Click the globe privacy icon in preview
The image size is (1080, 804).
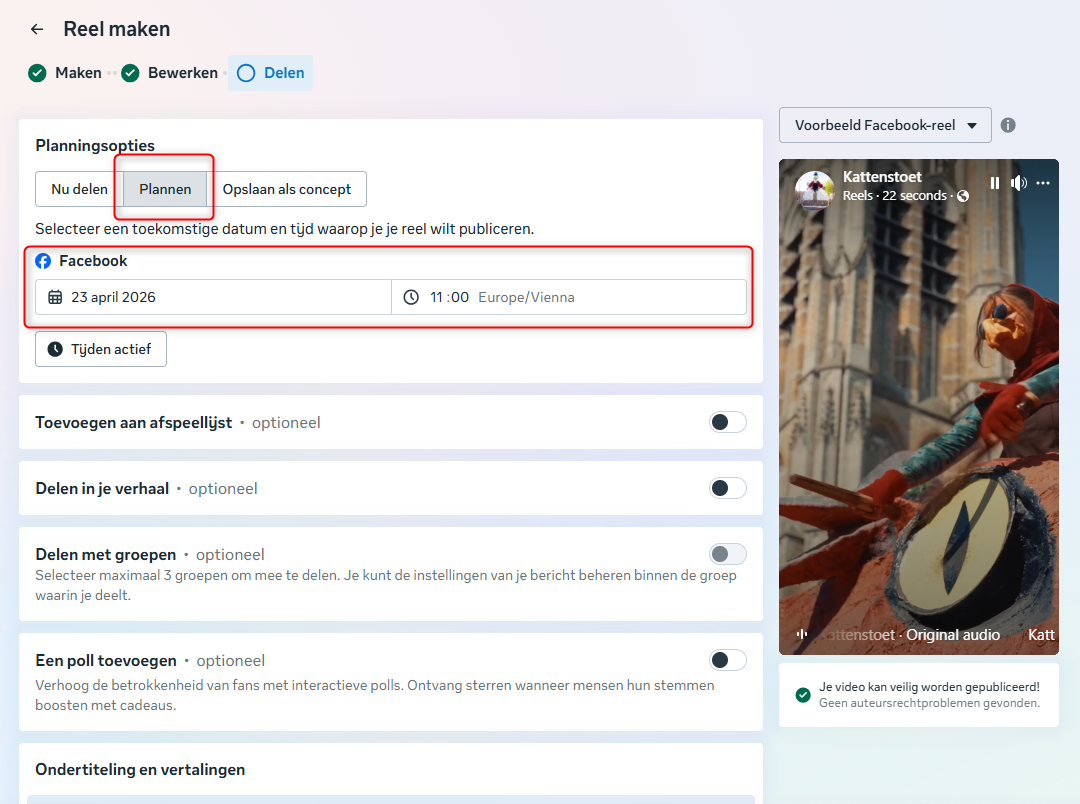click(x=963, y=196)
